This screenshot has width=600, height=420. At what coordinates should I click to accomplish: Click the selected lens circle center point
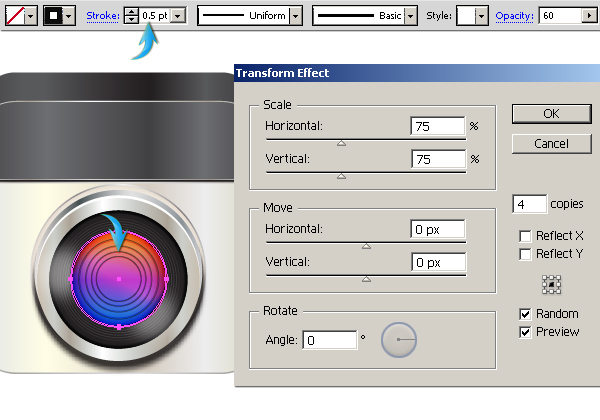pyautogui.click(x=119, y=279)
